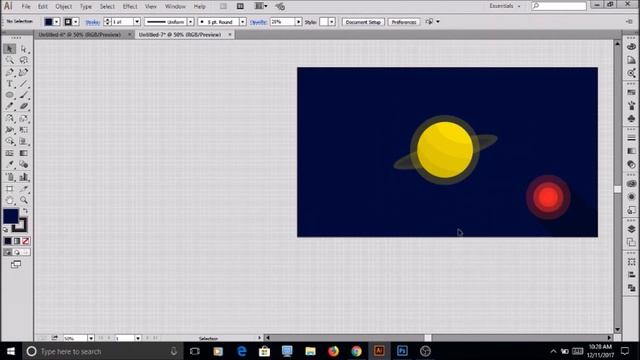Switch to the Untitled-6 document tab
The width and height of the screenshot is (640, 360).
(80, 35)
